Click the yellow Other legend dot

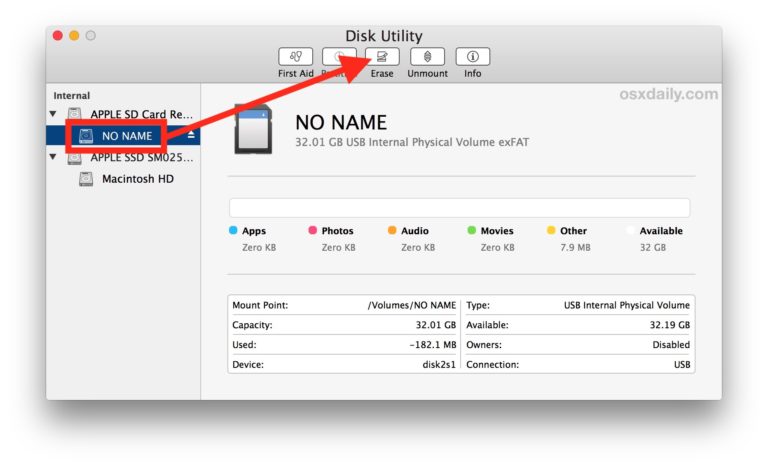tap(551, 230)
